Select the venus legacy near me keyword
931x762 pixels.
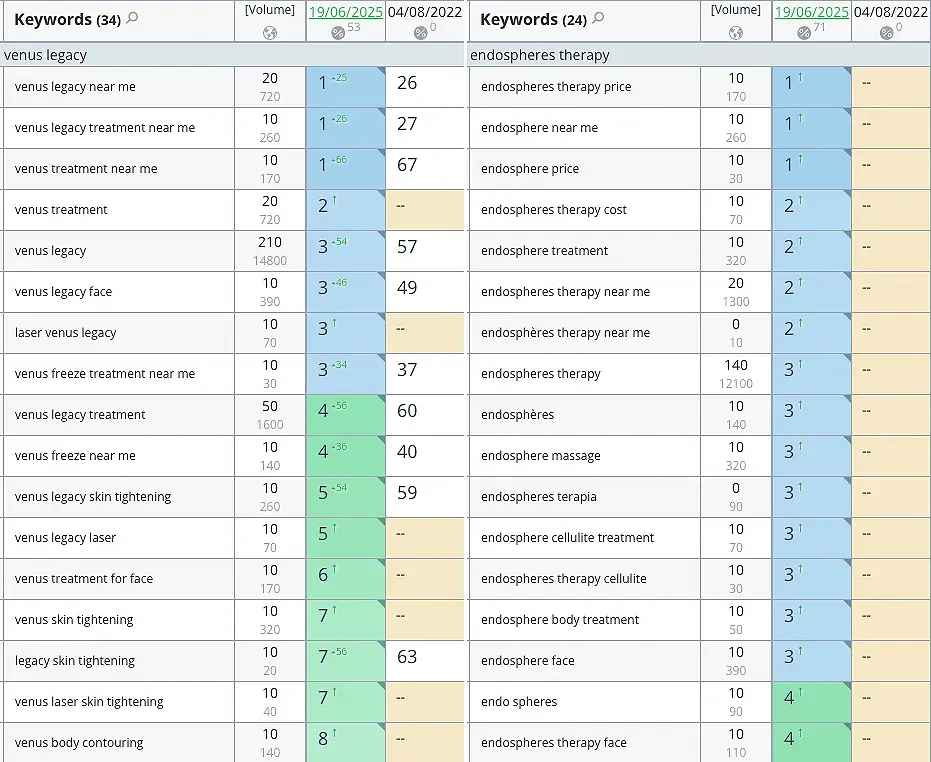[x=75, y=87]
